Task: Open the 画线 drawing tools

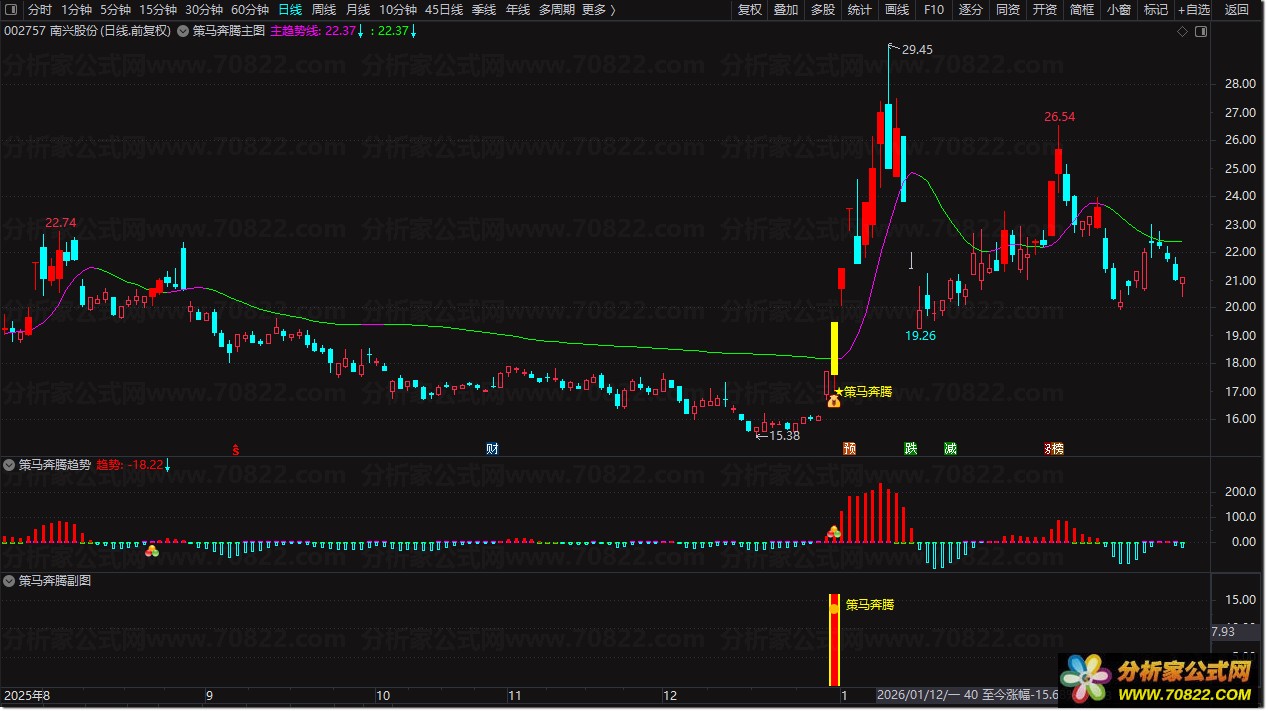Action: (x=897, y=9)
